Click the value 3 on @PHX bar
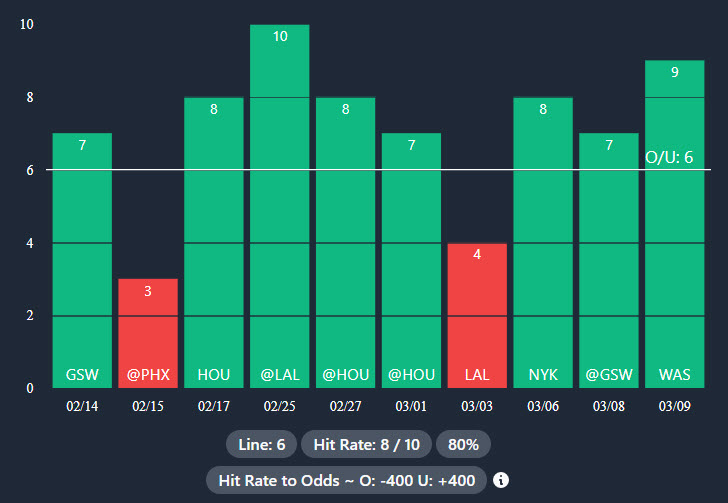This screenshot has width=728, height=503. (x=148, y=291)
